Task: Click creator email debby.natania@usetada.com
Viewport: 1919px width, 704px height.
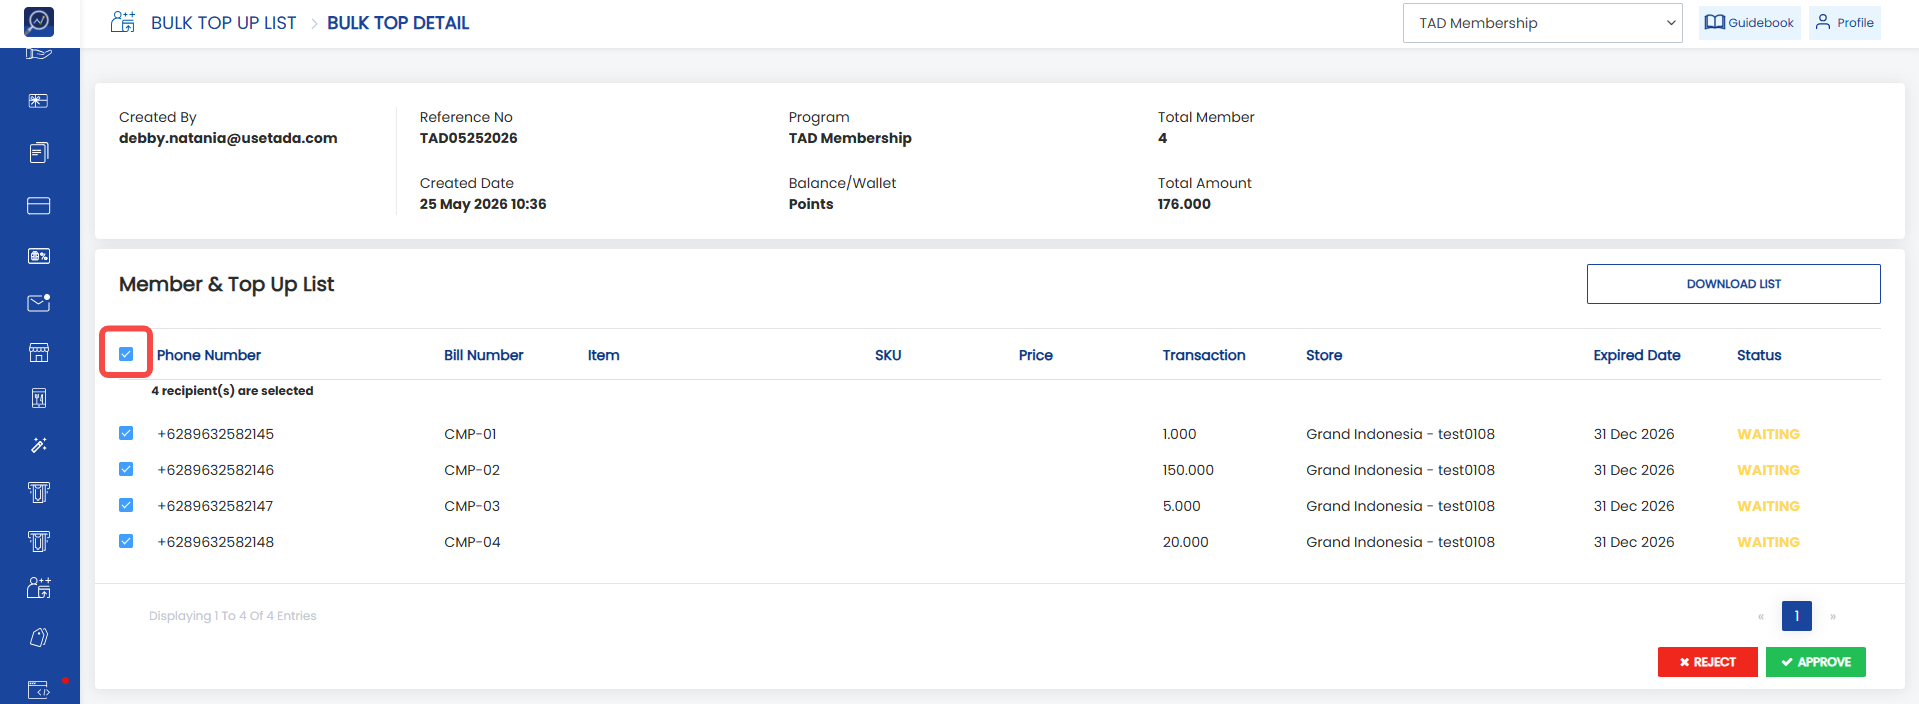Action: click(x=228, y=138)
